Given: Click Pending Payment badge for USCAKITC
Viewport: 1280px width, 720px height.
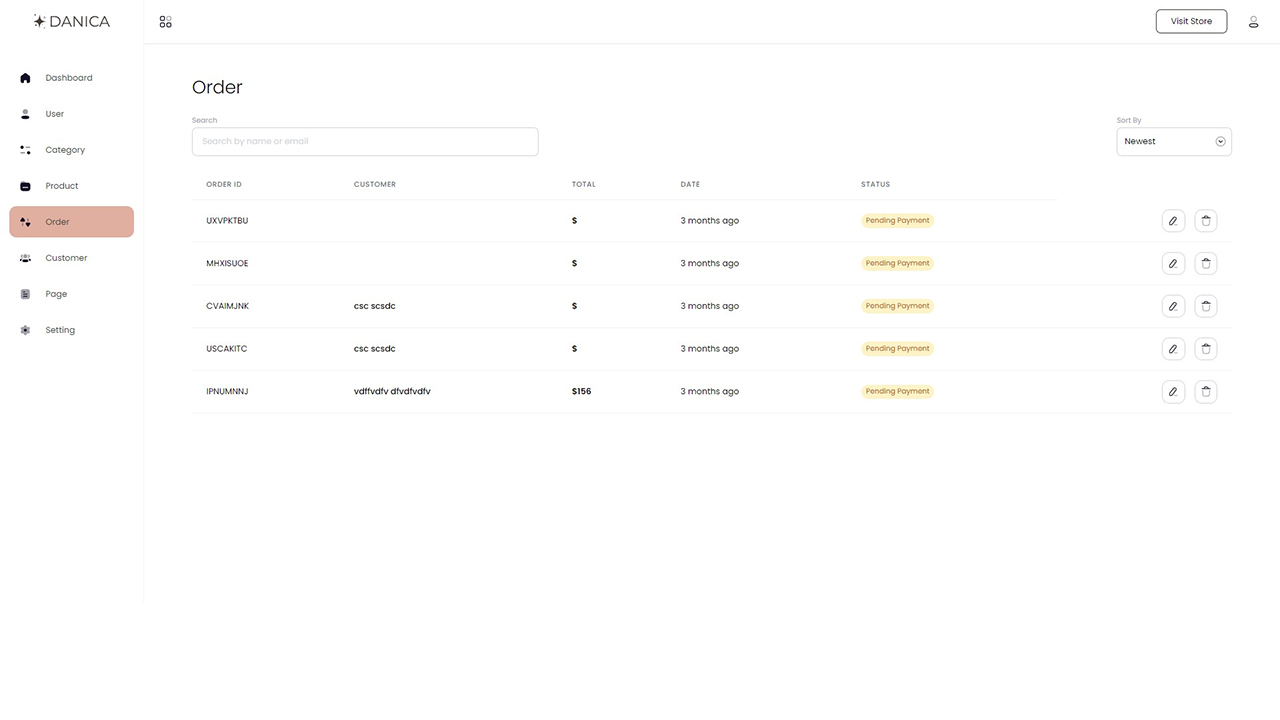Looking at the screenshot, I should 898,349.
